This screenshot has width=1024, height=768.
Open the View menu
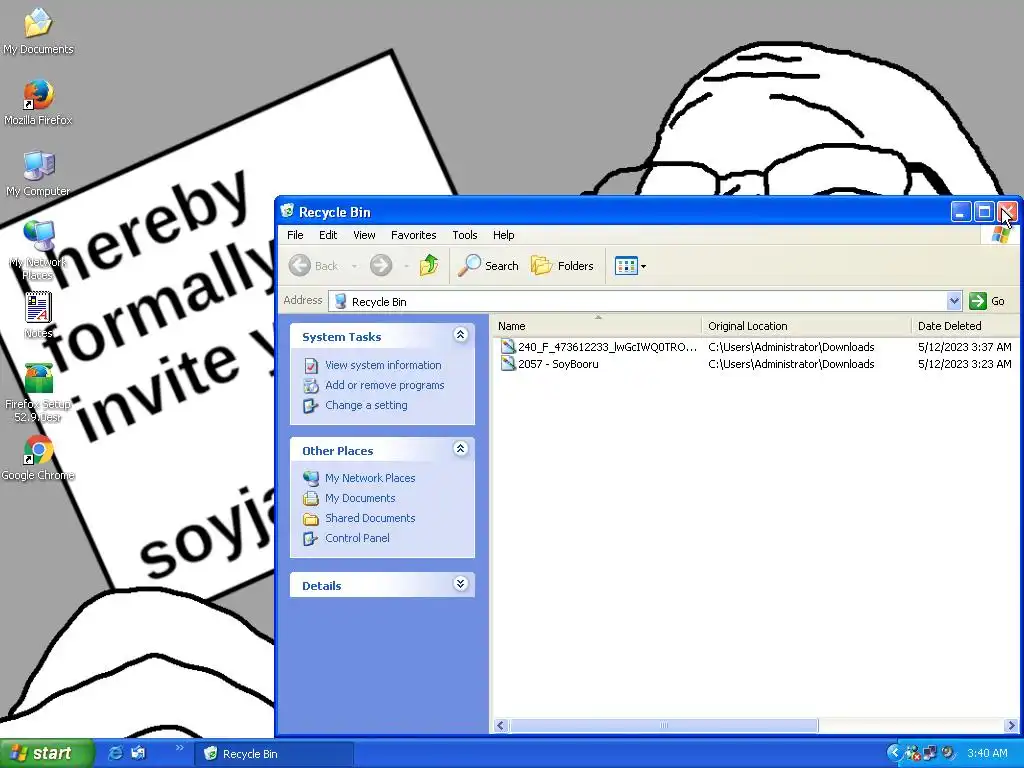(x=364, y=235)
